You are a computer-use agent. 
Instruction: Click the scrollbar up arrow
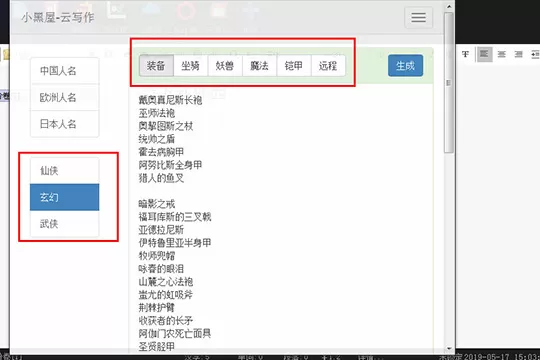[x=449, y=6]
